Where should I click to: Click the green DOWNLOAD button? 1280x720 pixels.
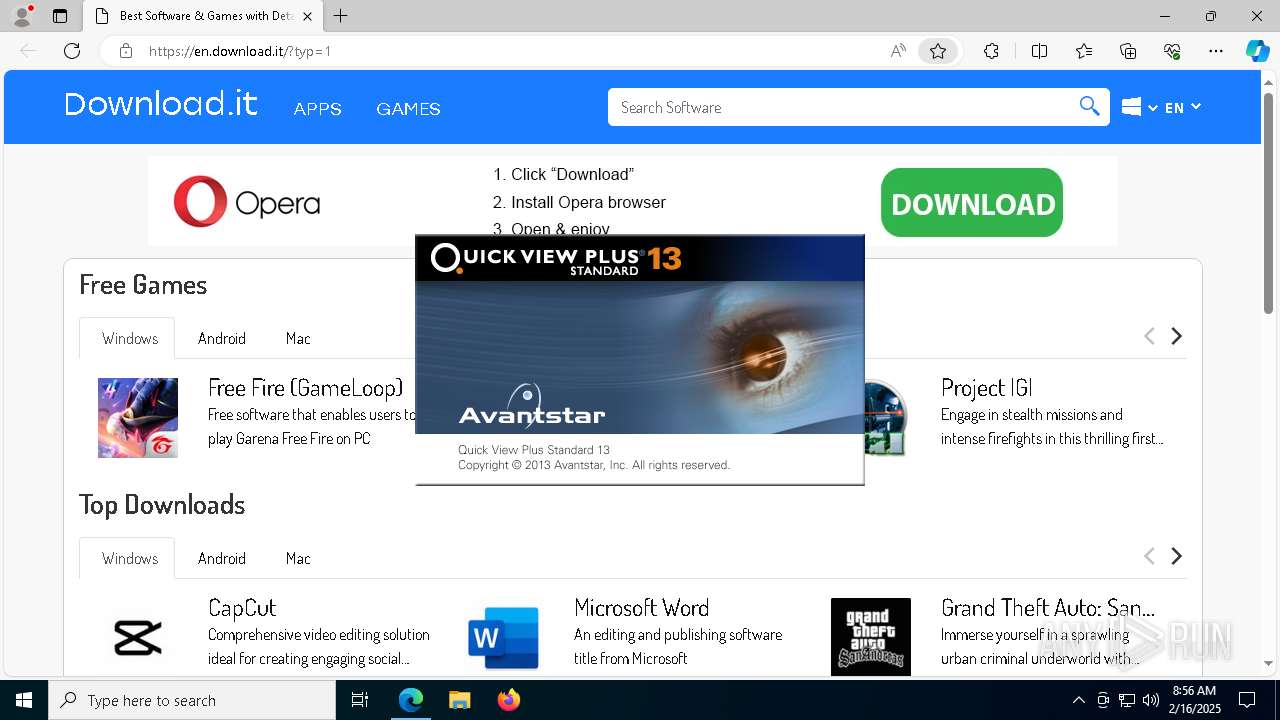coord(972,202)
